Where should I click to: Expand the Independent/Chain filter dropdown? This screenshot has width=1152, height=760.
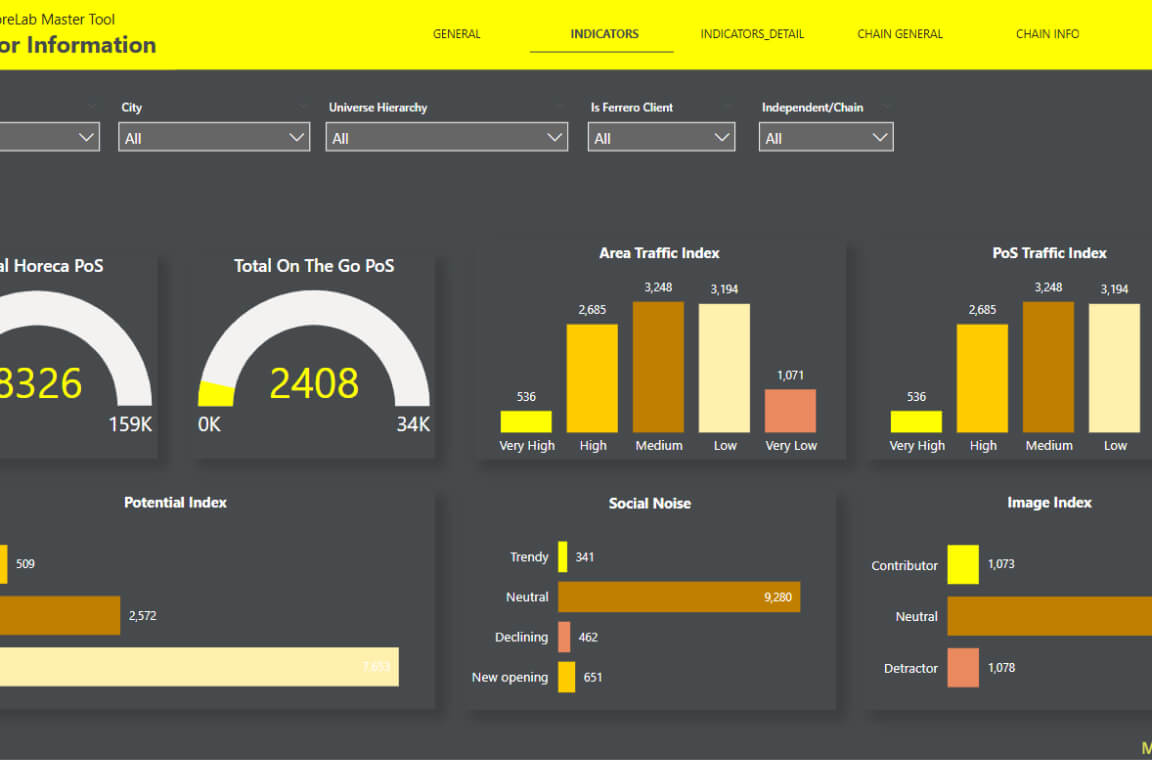tap(826, 137)
